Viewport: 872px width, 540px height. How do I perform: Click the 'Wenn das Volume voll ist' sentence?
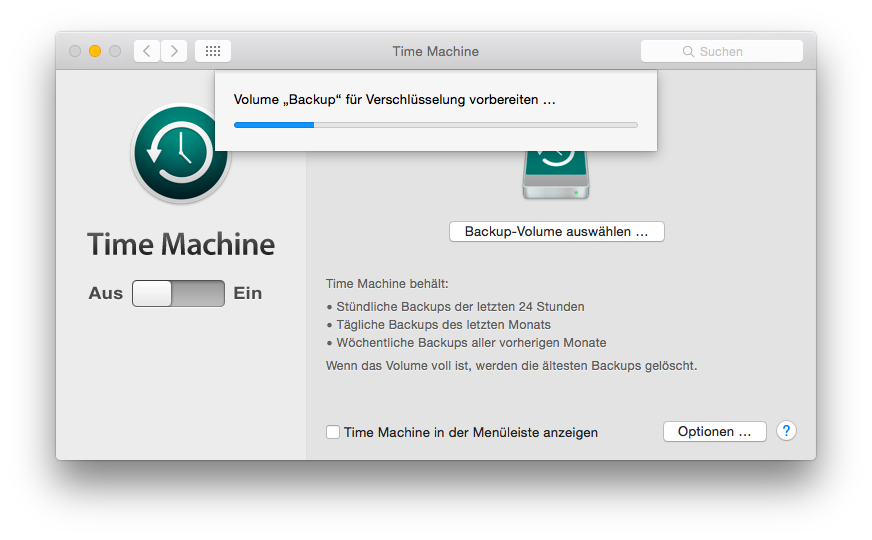pyautogui.click(x=511, y=366)
